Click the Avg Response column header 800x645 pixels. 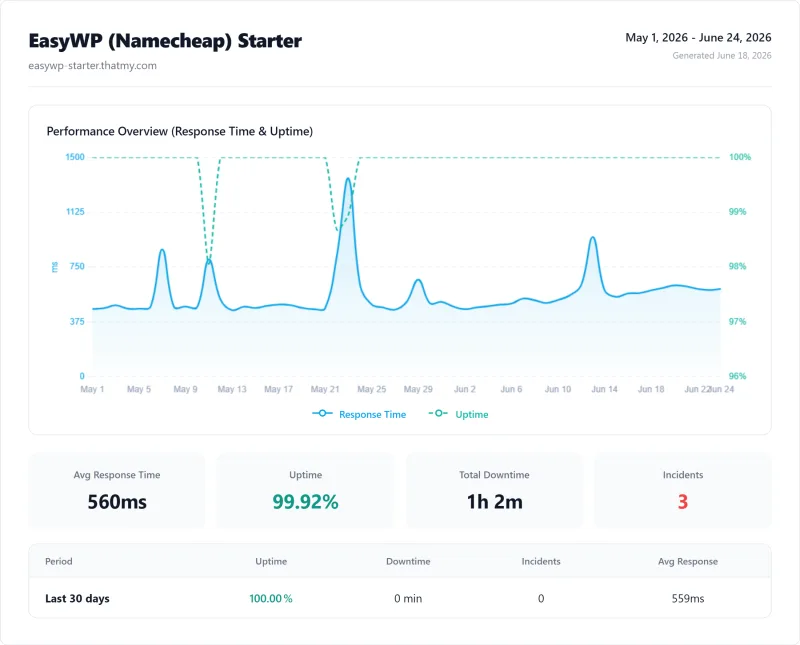tap(688, 561)
